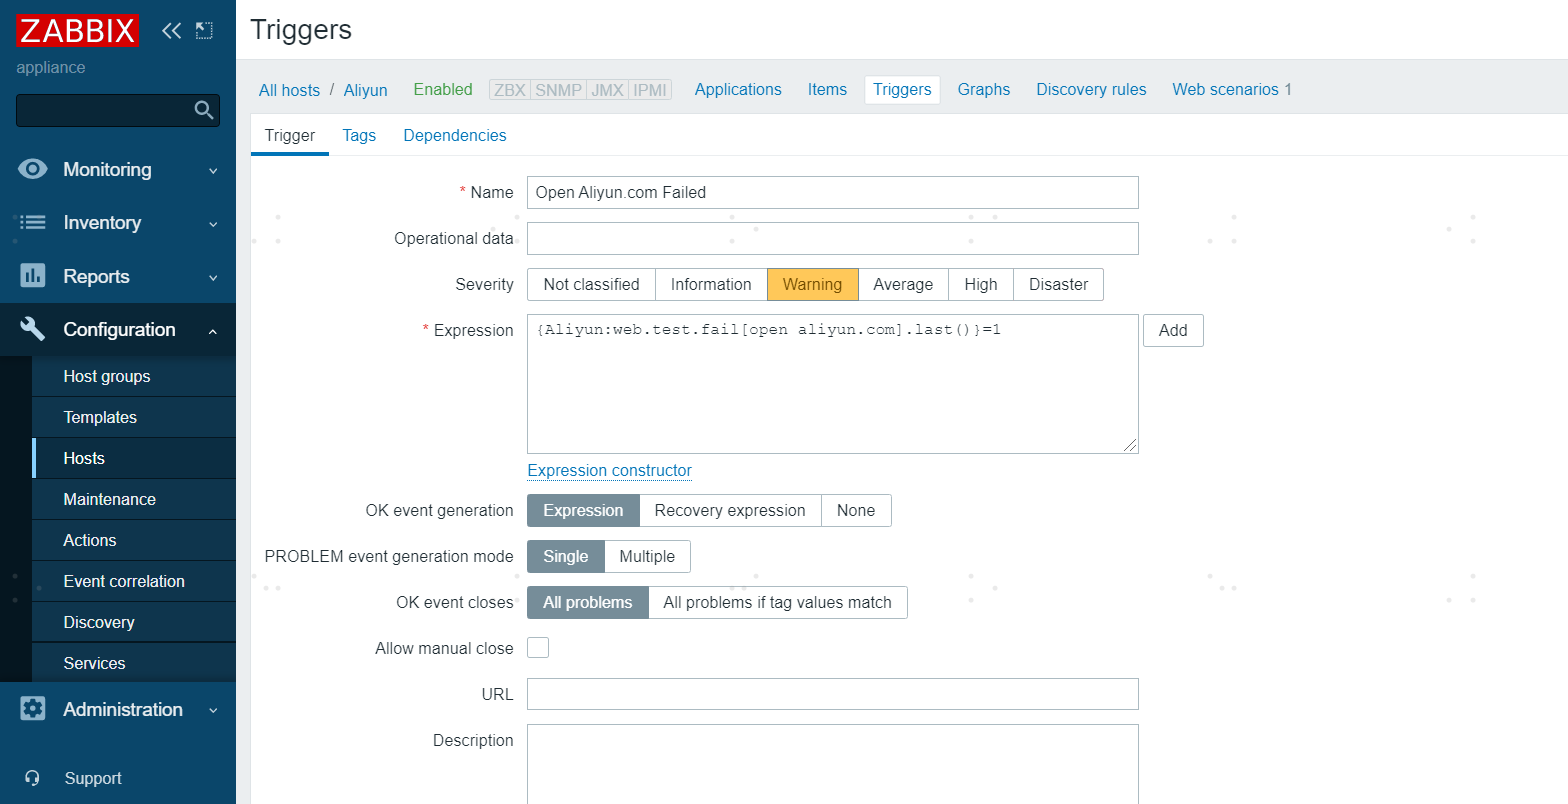Set severity to Information
The height and width of the screenshot is (804, 1568).
click(711, 284)
